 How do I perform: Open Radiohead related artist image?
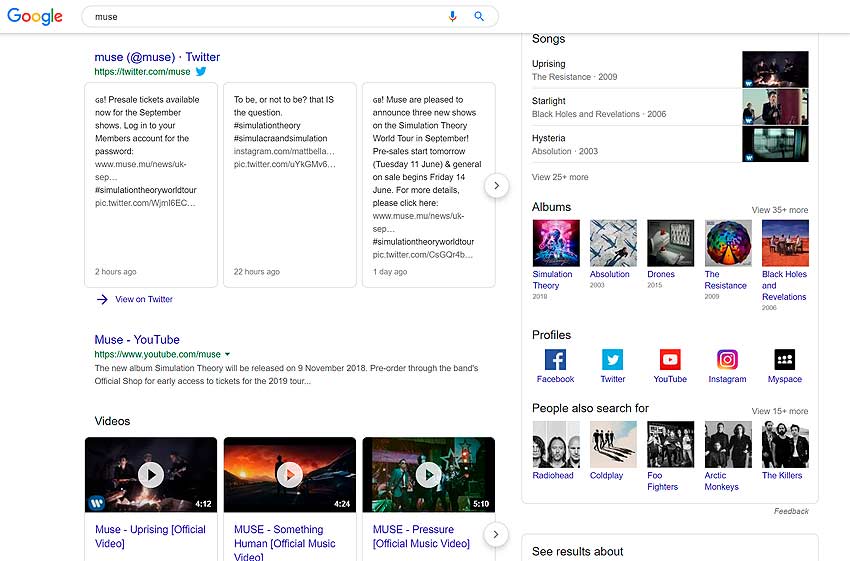click(x=556, y=444)
